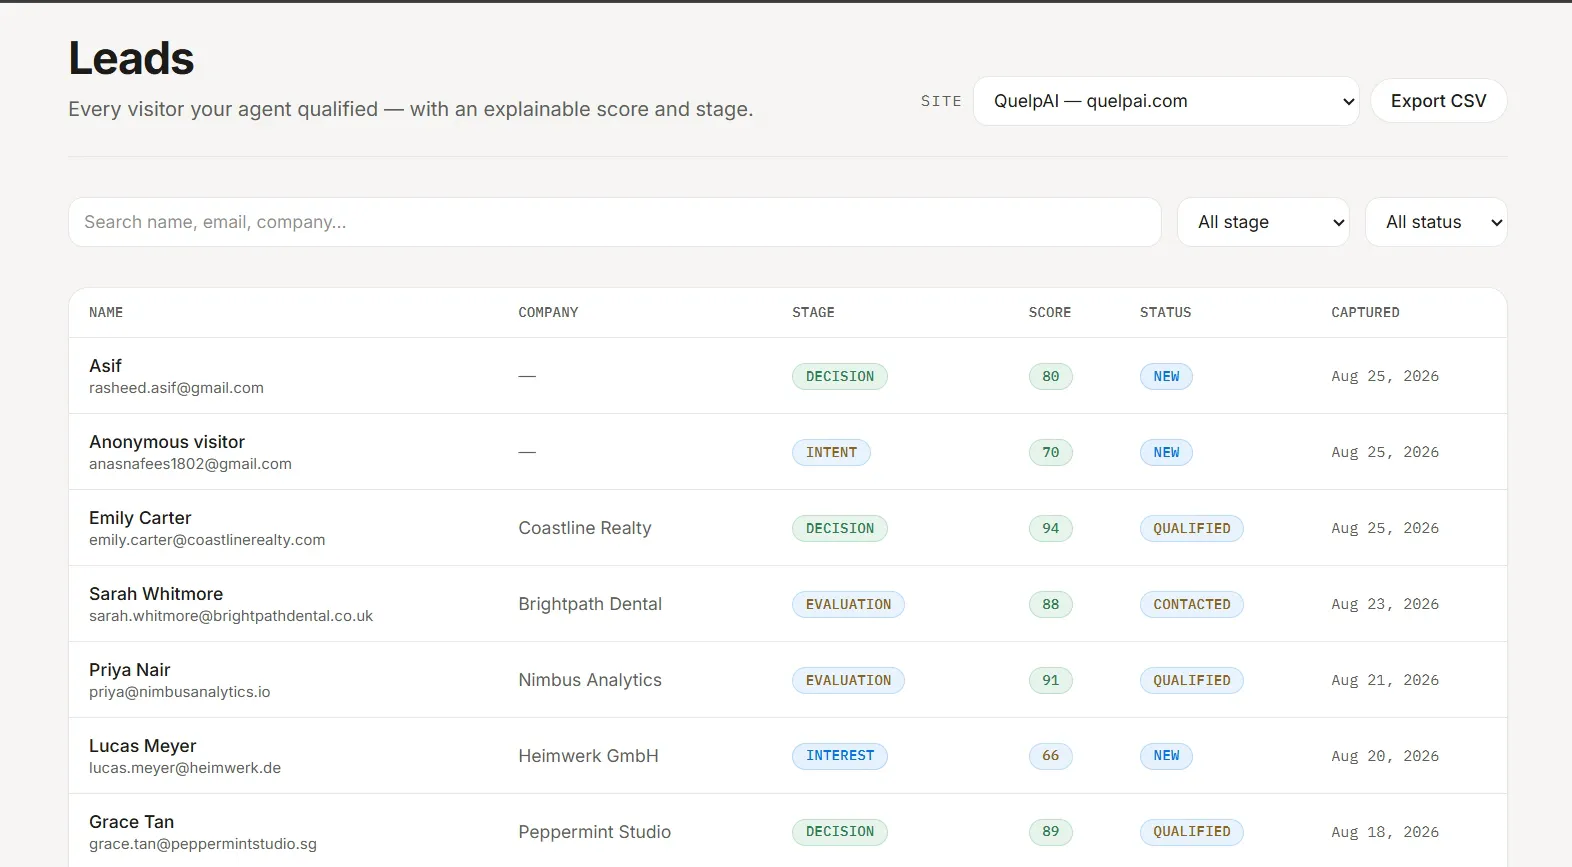Click the NEW status badge for Anonymous visitor

coord(1166,452)
